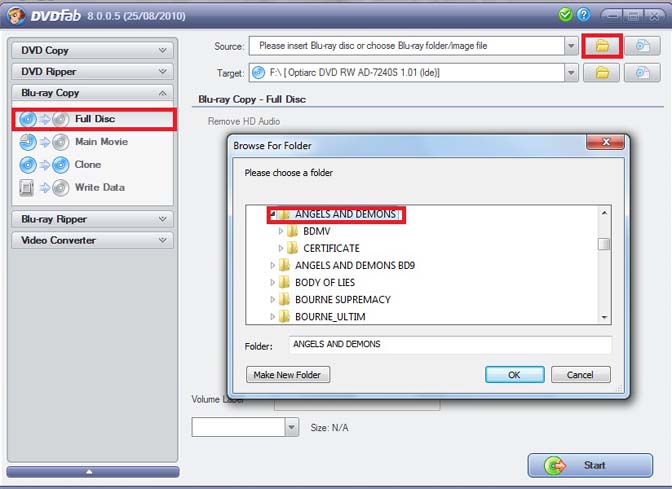Click the Source path field

(x=406, y=46)
